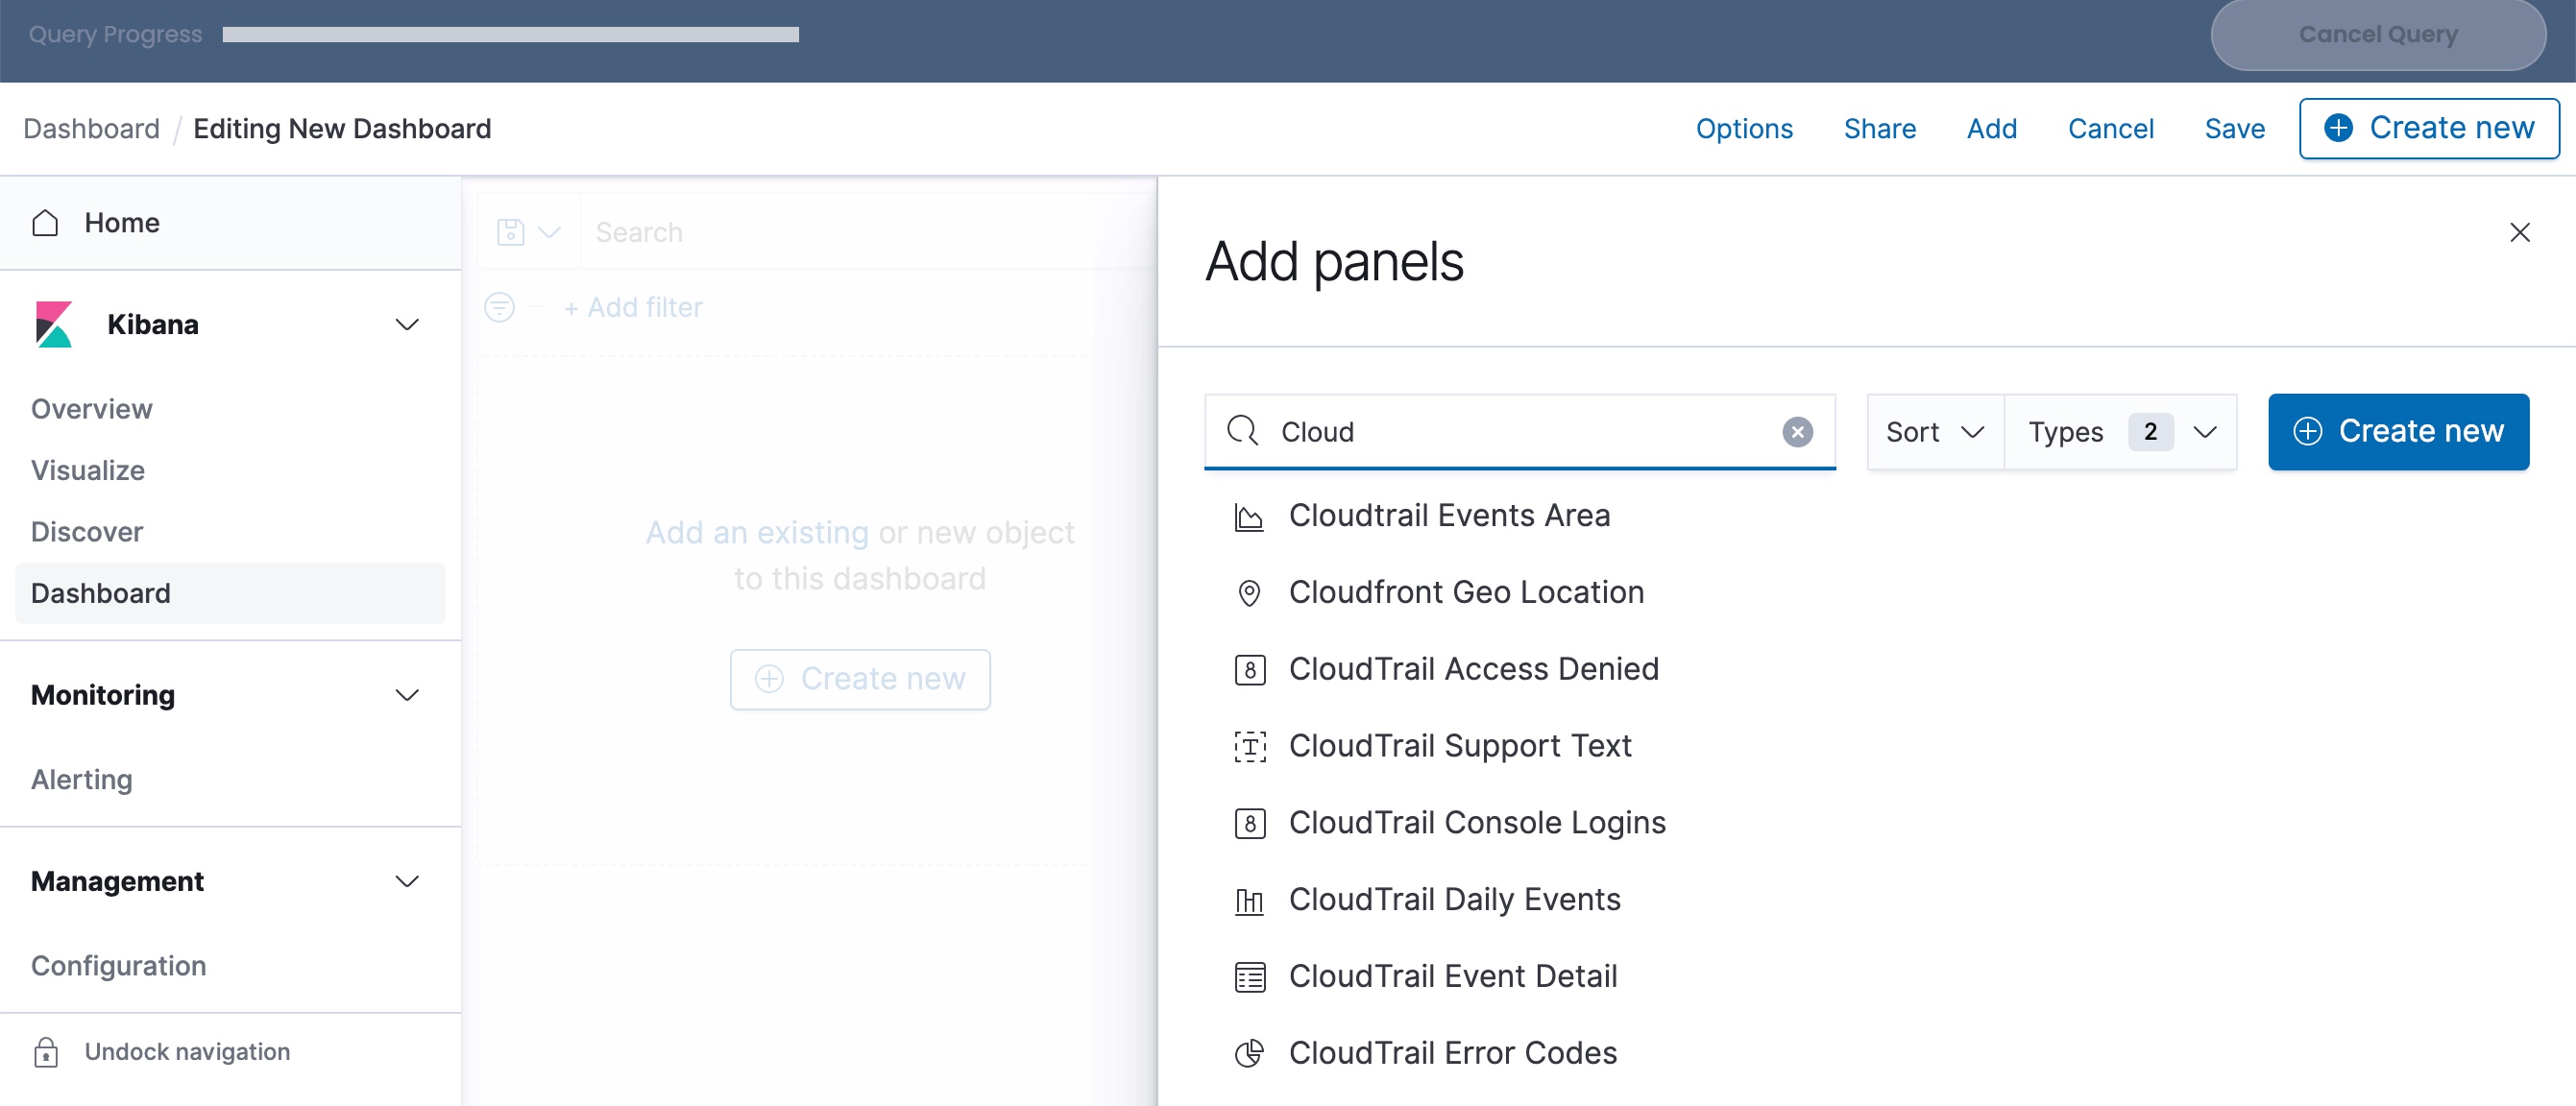The height and width of the screenshot is (1106, 2576).
Task: Click pie icon for CloudTrail Error Codes
Action: tap(1249, 1053)
